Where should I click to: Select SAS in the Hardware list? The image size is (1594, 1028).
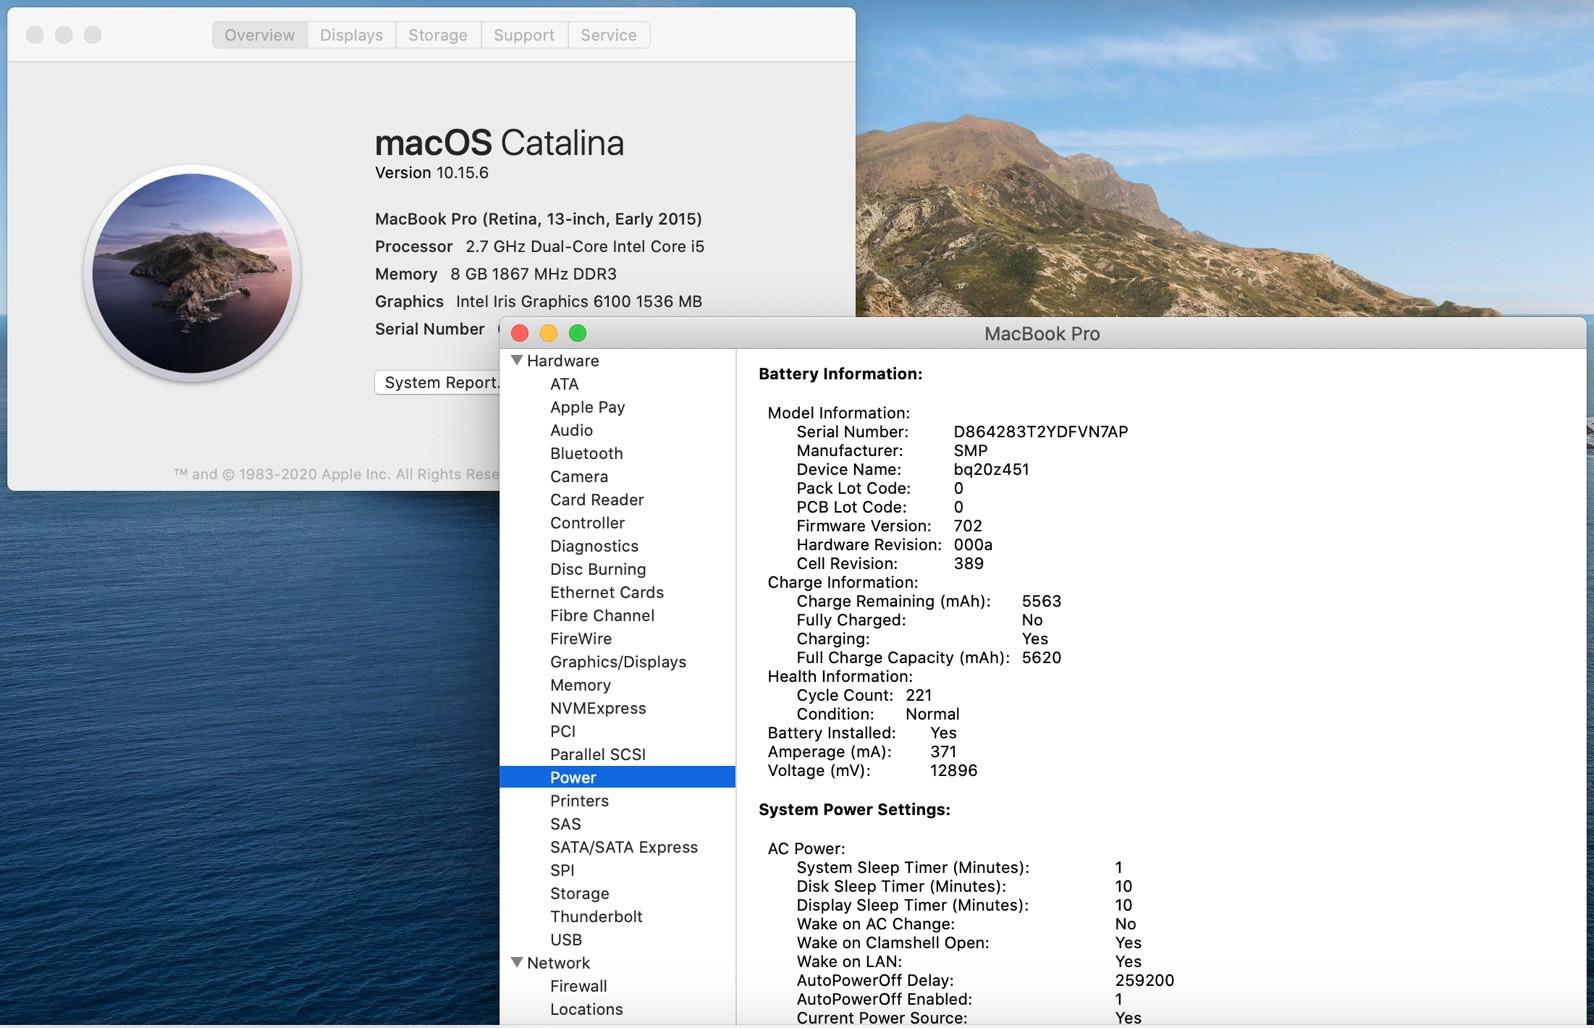pyautogui.click(x=565, y=824)
